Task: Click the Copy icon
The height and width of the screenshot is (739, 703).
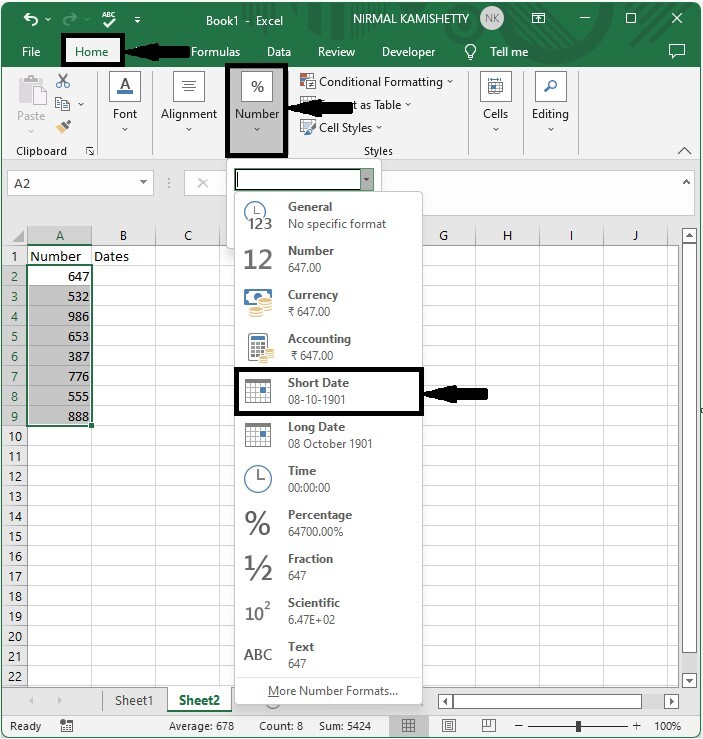Action: click(62, 104)
